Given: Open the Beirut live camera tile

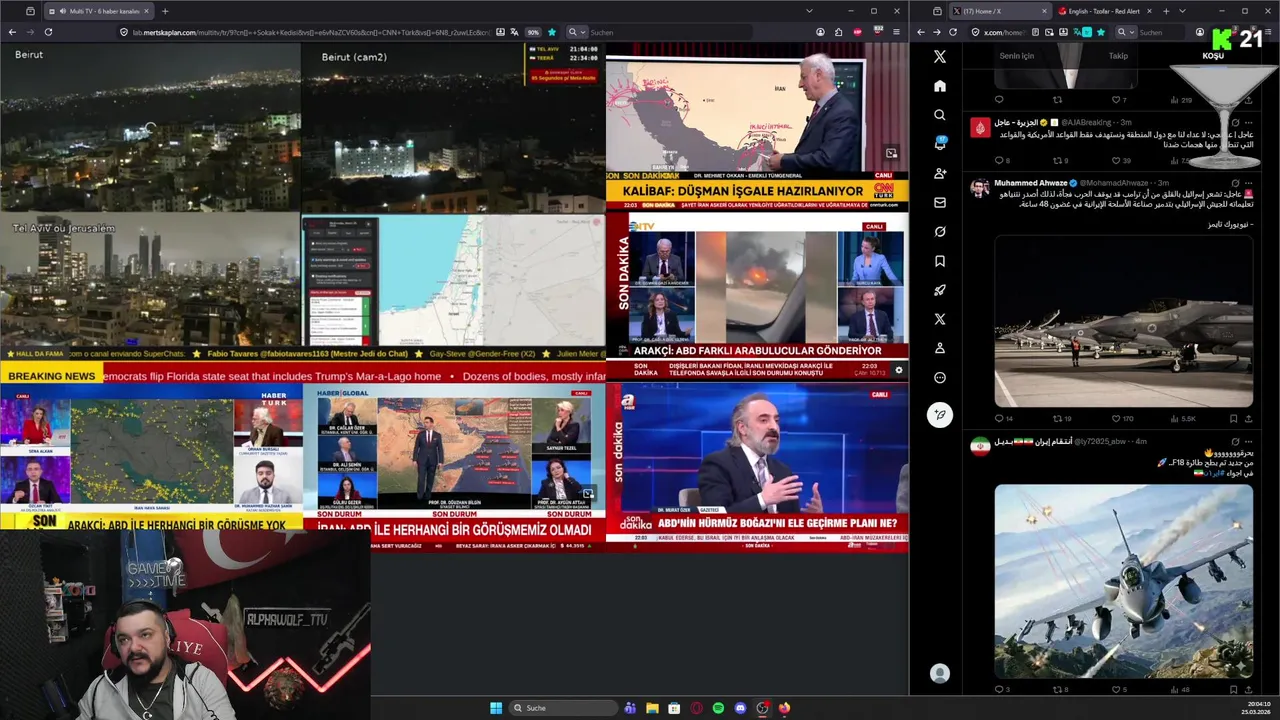Looking at the screenshot, I should [150, 127].
